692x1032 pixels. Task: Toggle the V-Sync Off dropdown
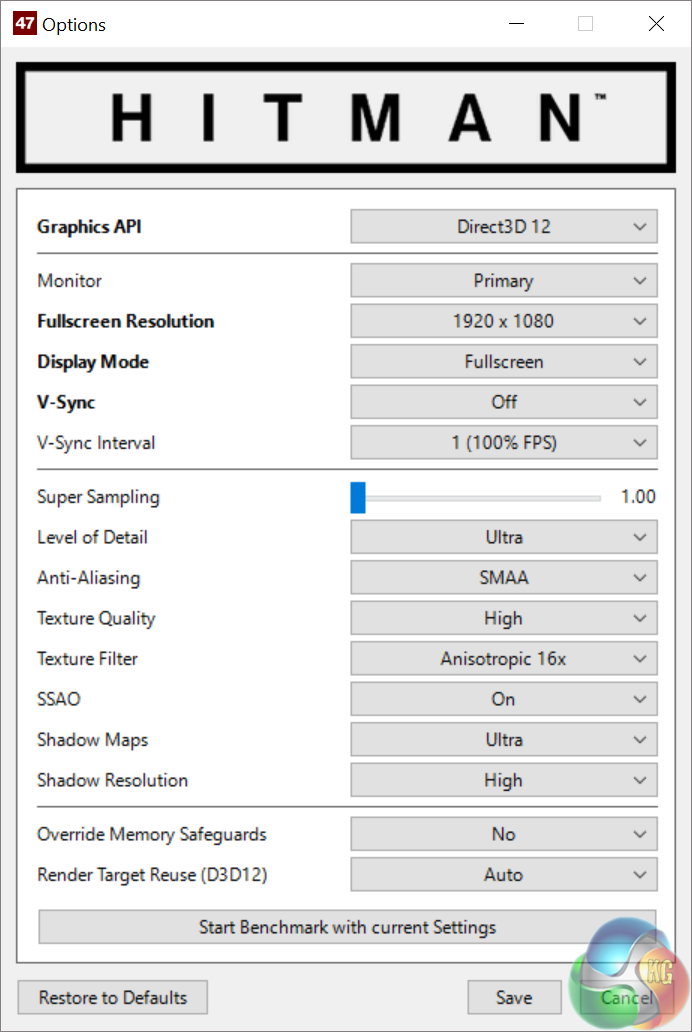[504, 402]
